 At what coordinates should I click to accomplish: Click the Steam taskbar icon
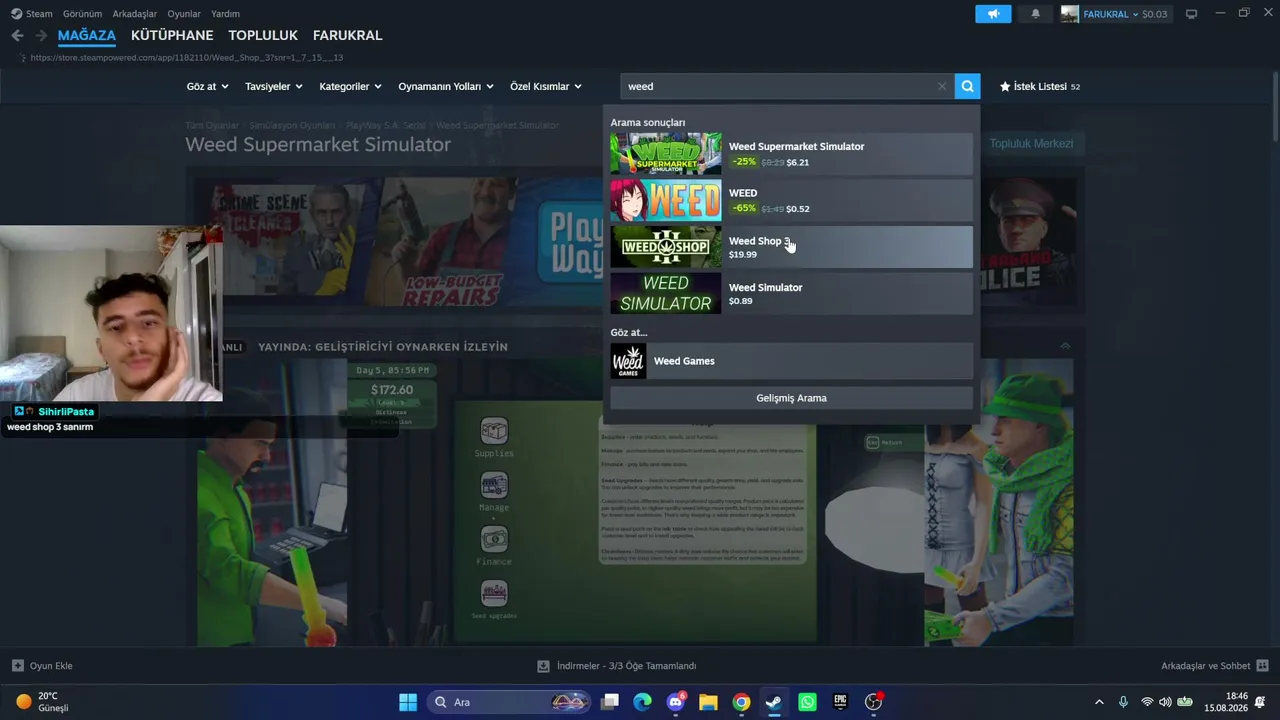coord(774,702)
